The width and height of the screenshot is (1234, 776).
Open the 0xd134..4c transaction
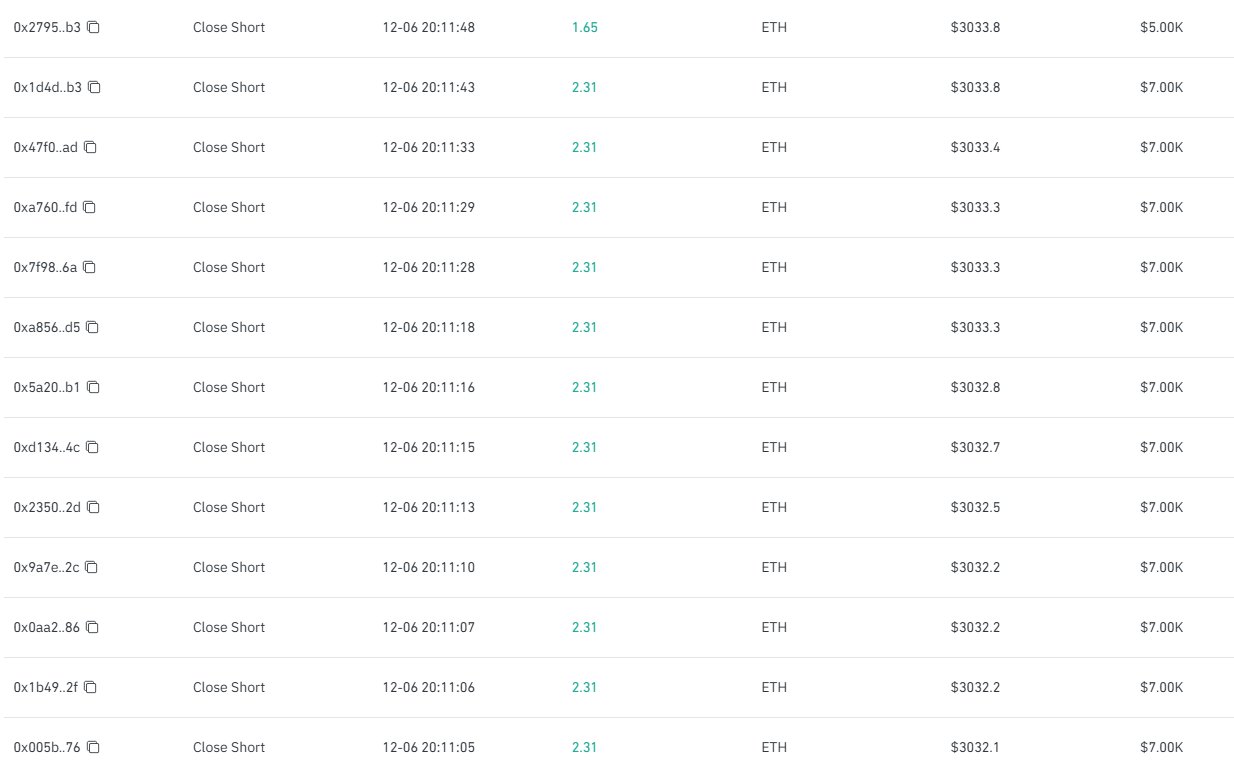tap(46, 447)
